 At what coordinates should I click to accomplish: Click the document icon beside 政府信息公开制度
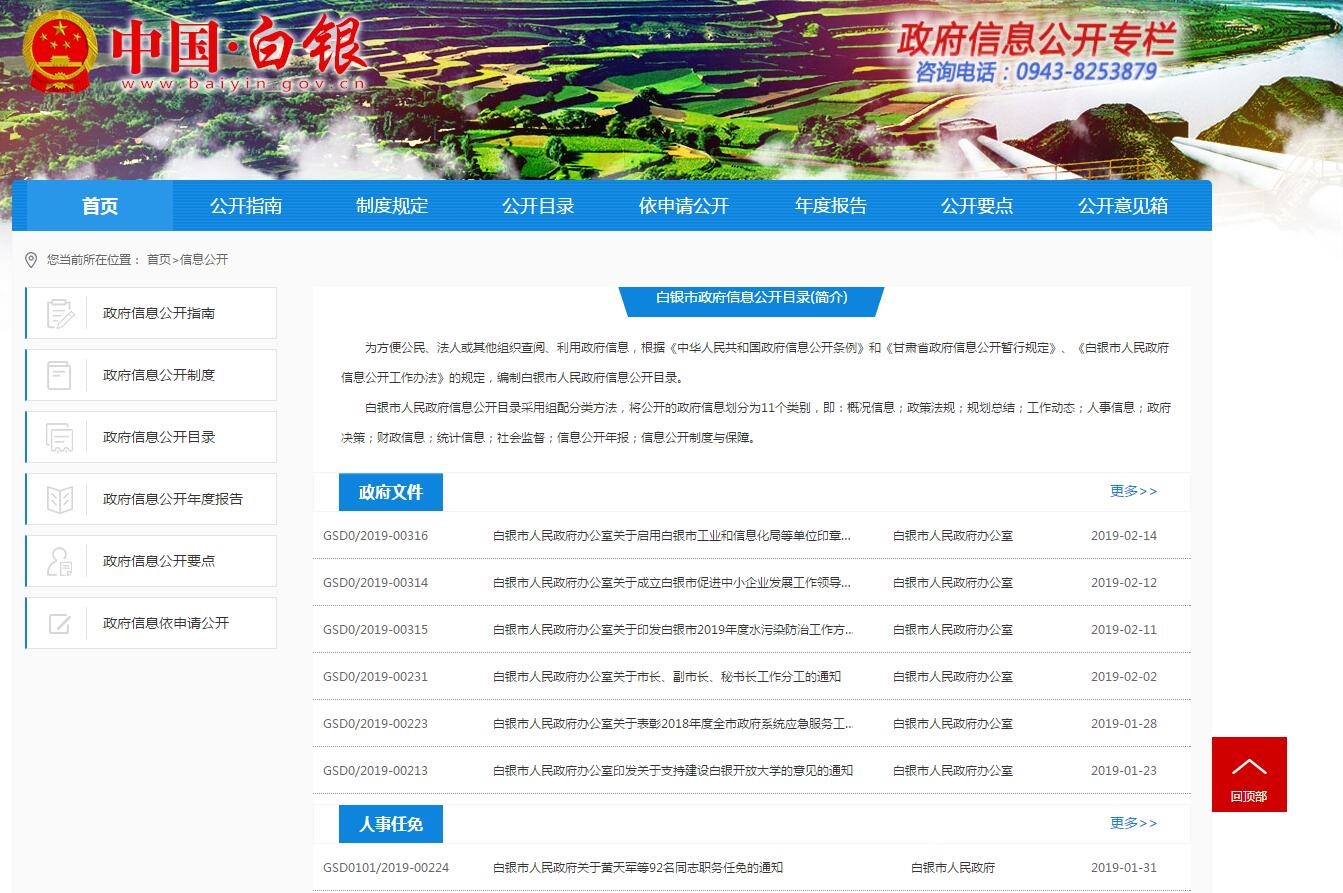pyautogui.click(x=60, y=375)
